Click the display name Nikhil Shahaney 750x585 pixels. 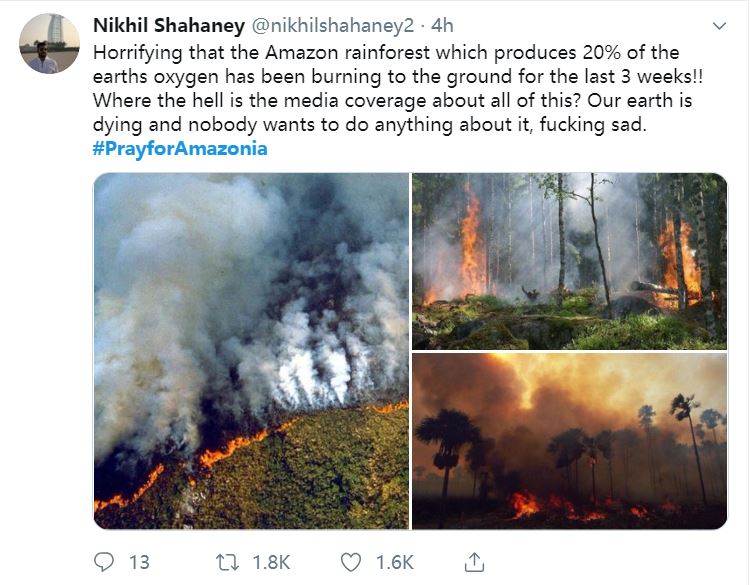[168, 25]
